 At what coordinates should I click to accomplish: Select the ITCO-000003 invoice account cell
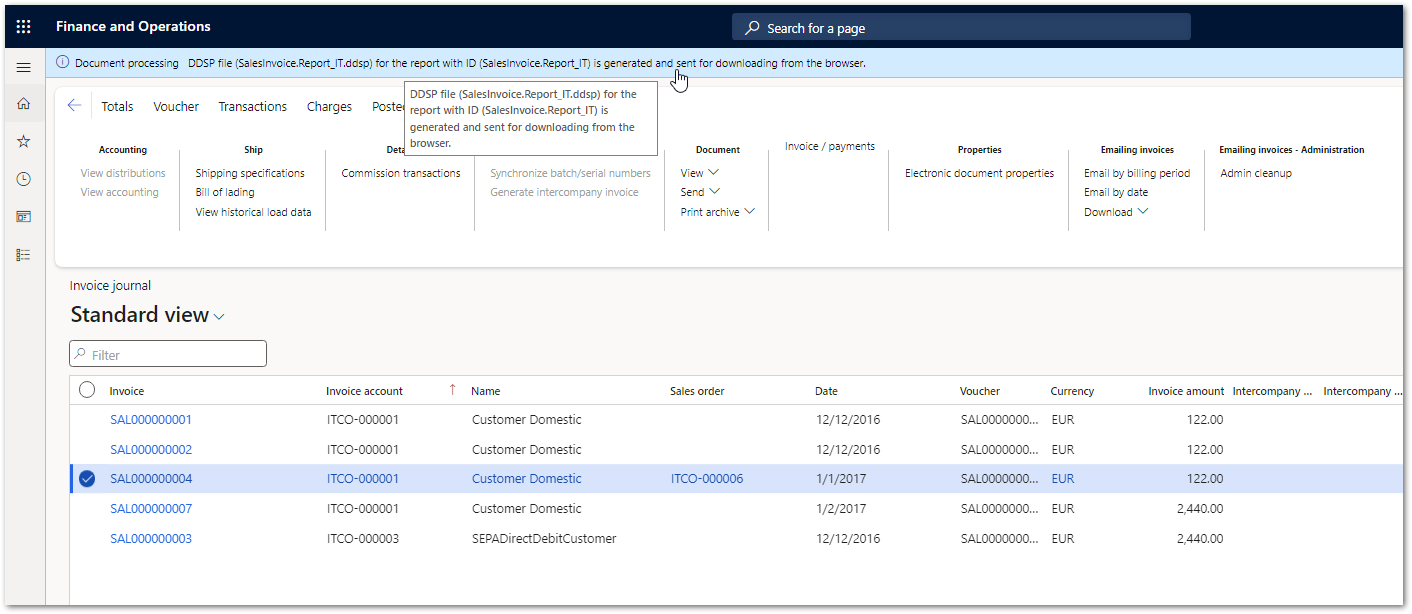363,539
